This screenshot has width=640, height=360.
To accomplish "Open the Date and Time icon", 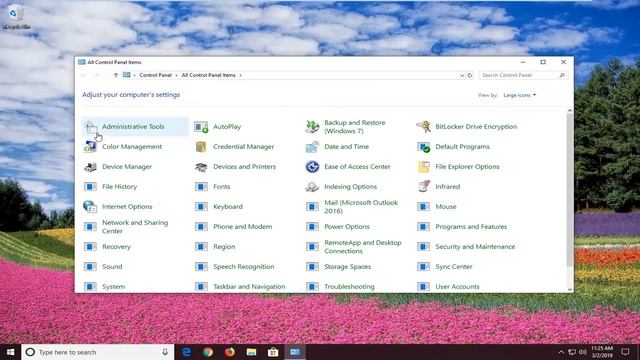I will pos(312,147).
